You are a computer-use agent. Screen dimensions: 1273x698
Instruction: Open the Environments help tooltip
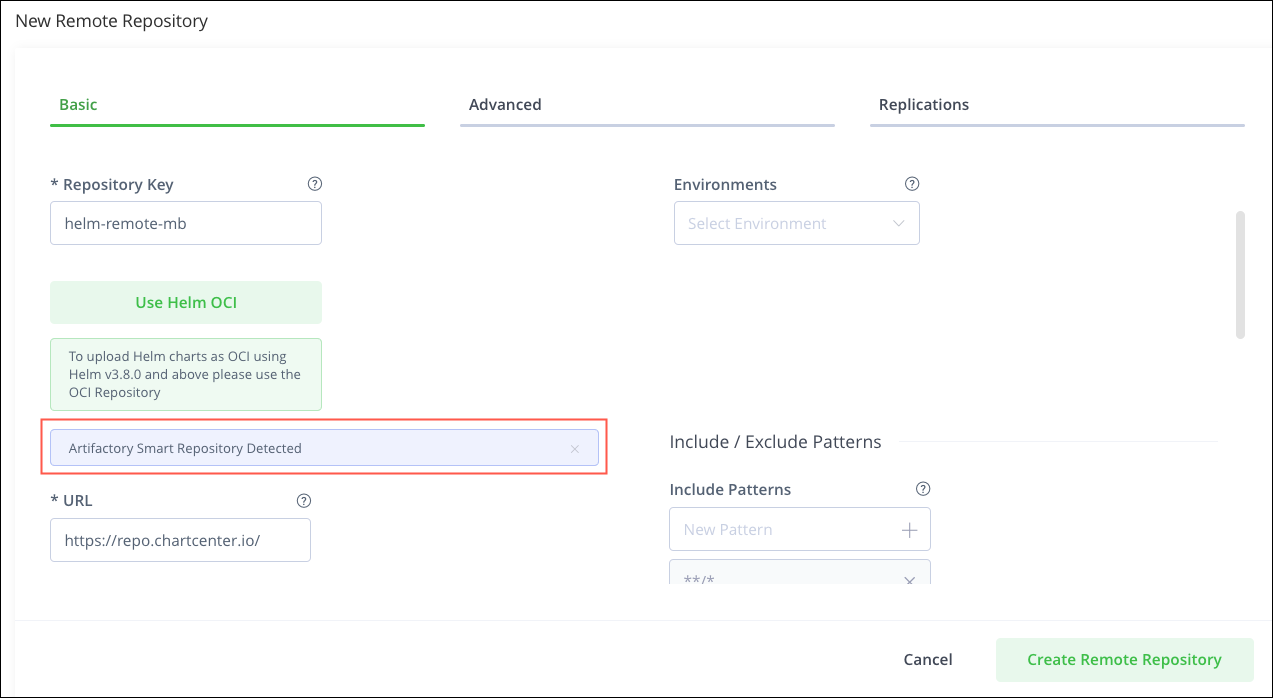(x=911, y=184)
